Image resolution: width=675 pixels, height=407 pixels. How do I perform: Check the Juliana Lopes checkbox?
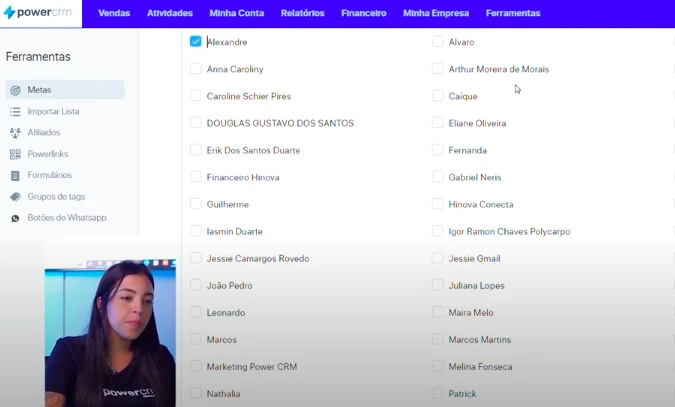coord(437,285)
